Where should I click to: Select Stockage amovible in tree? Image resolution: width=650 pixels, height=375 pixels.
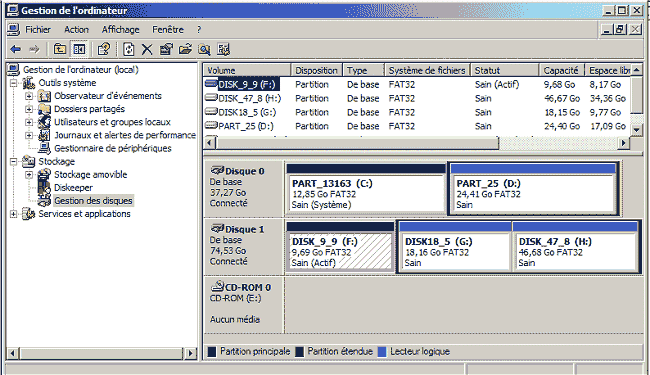tap(91, 174)
